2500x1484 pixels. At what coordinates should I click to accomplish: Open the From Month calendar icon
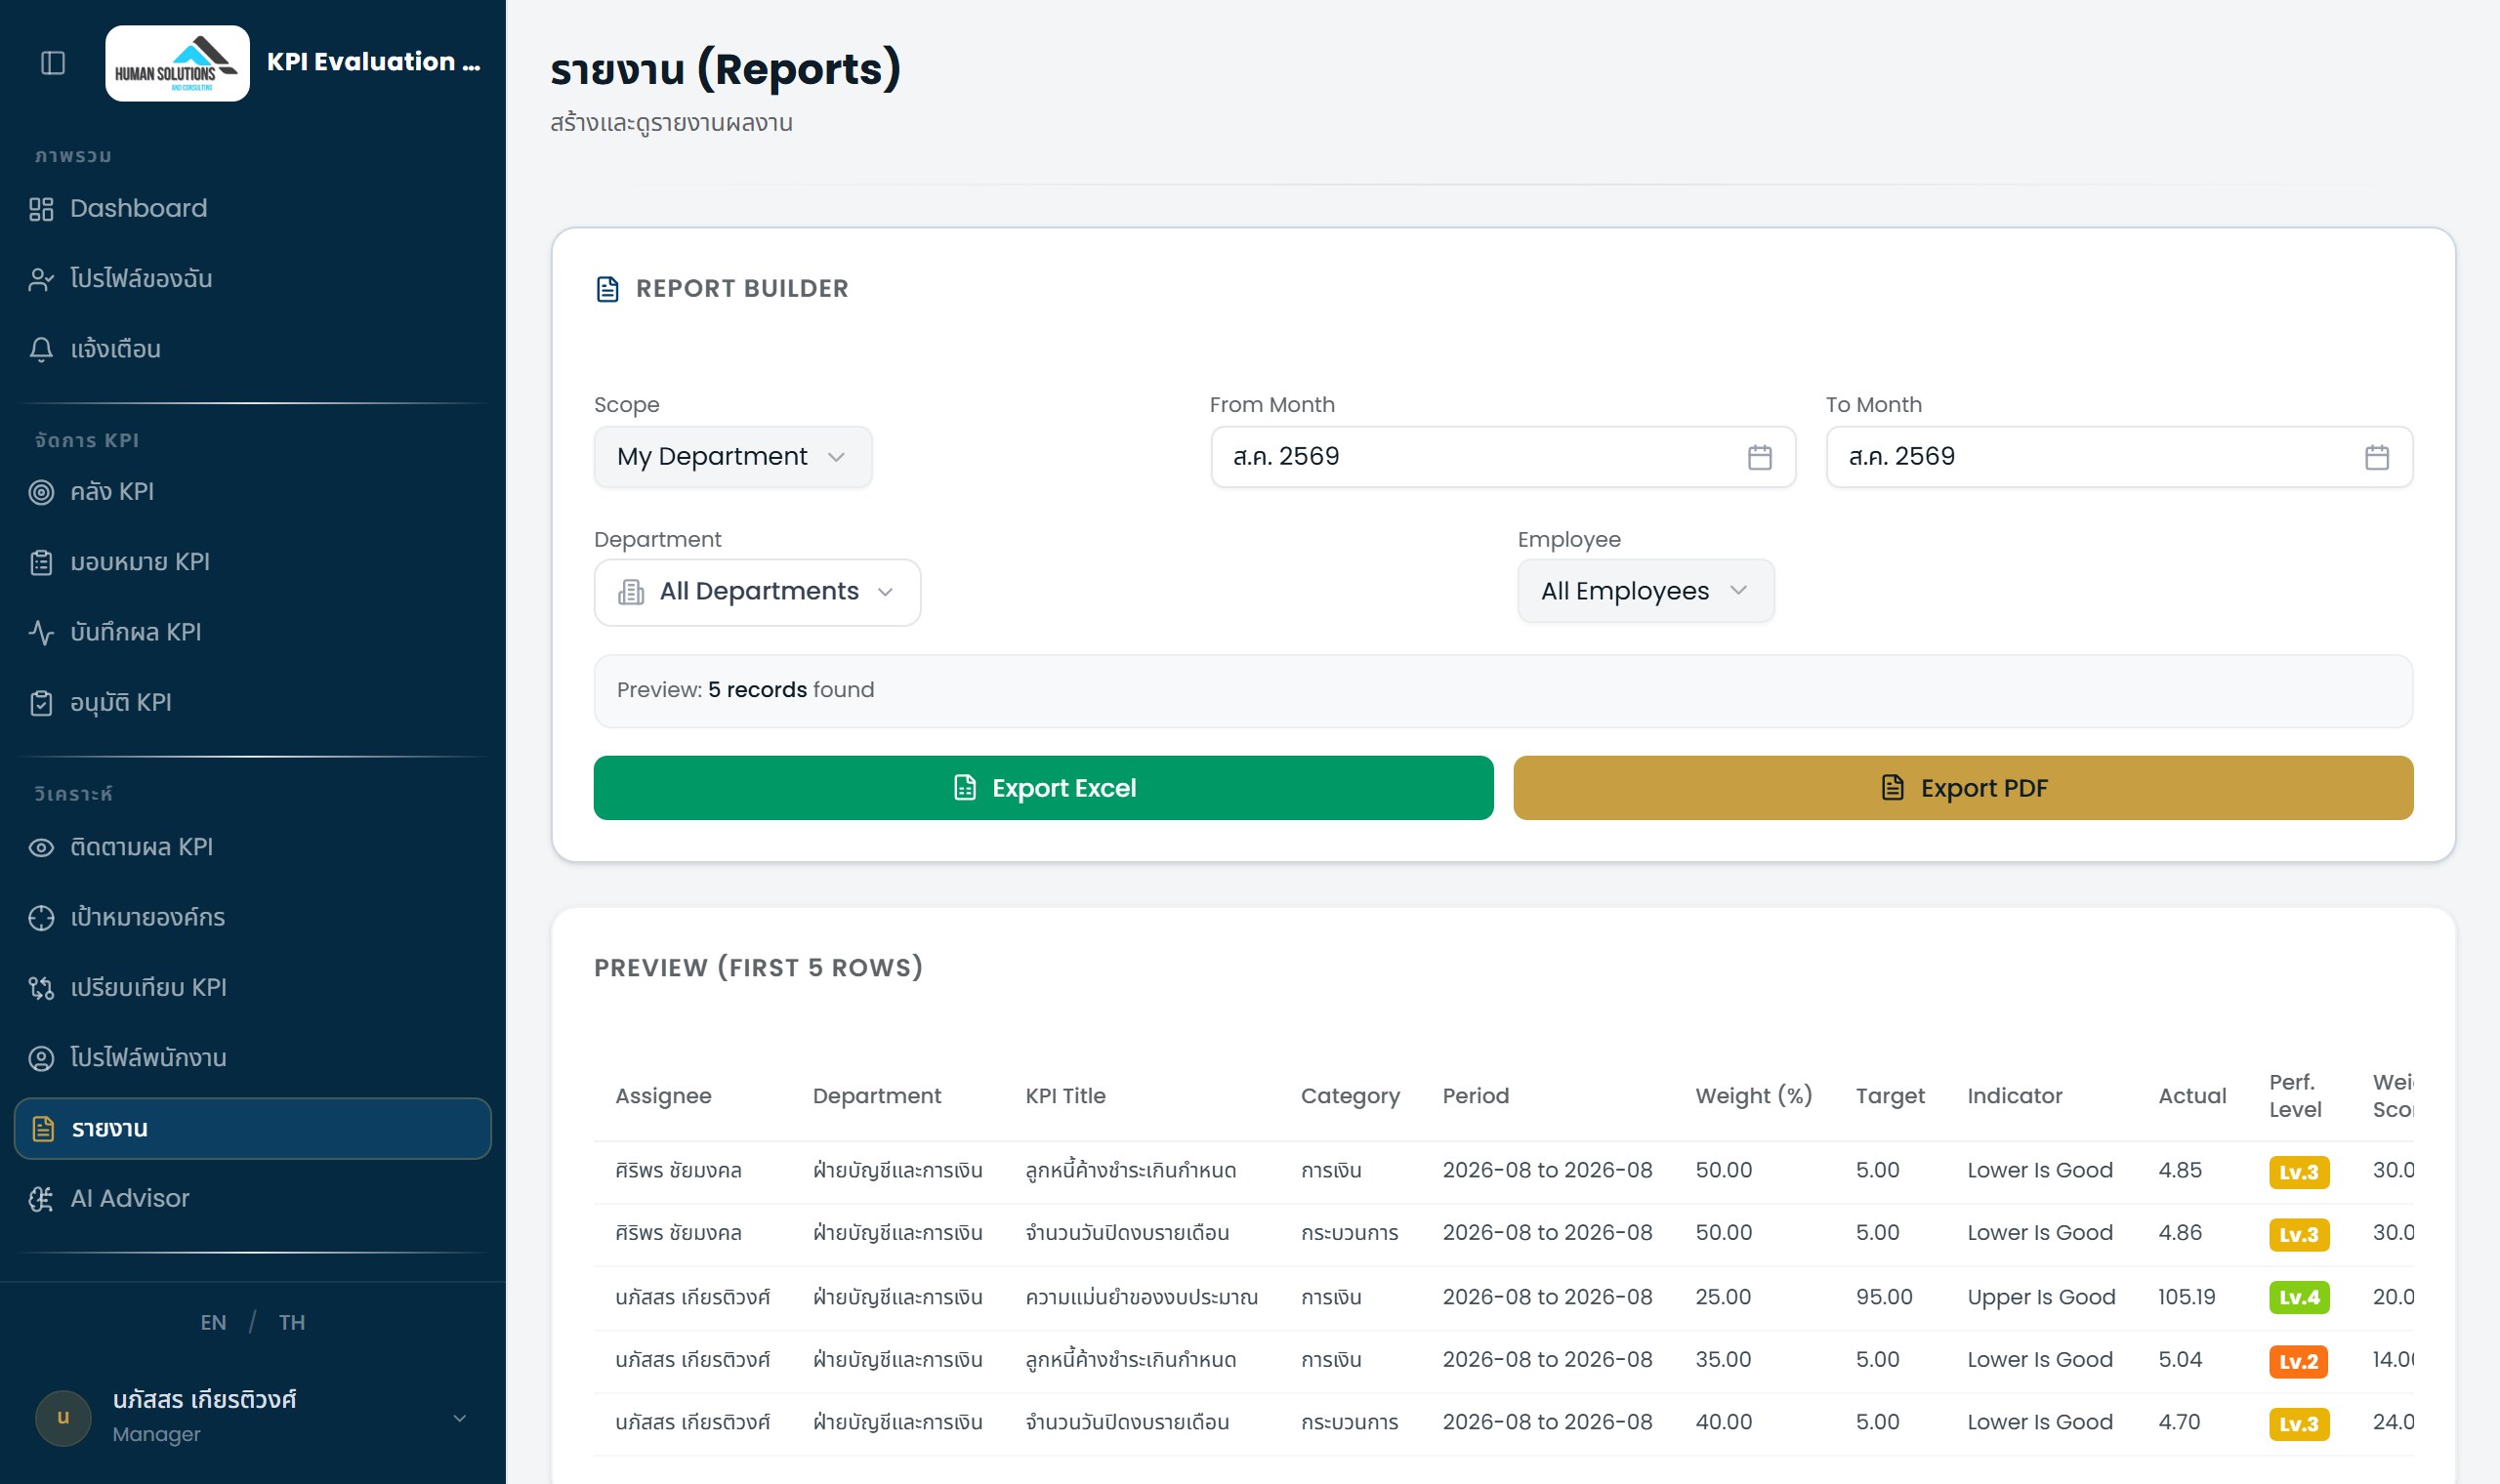[1759, 457]
